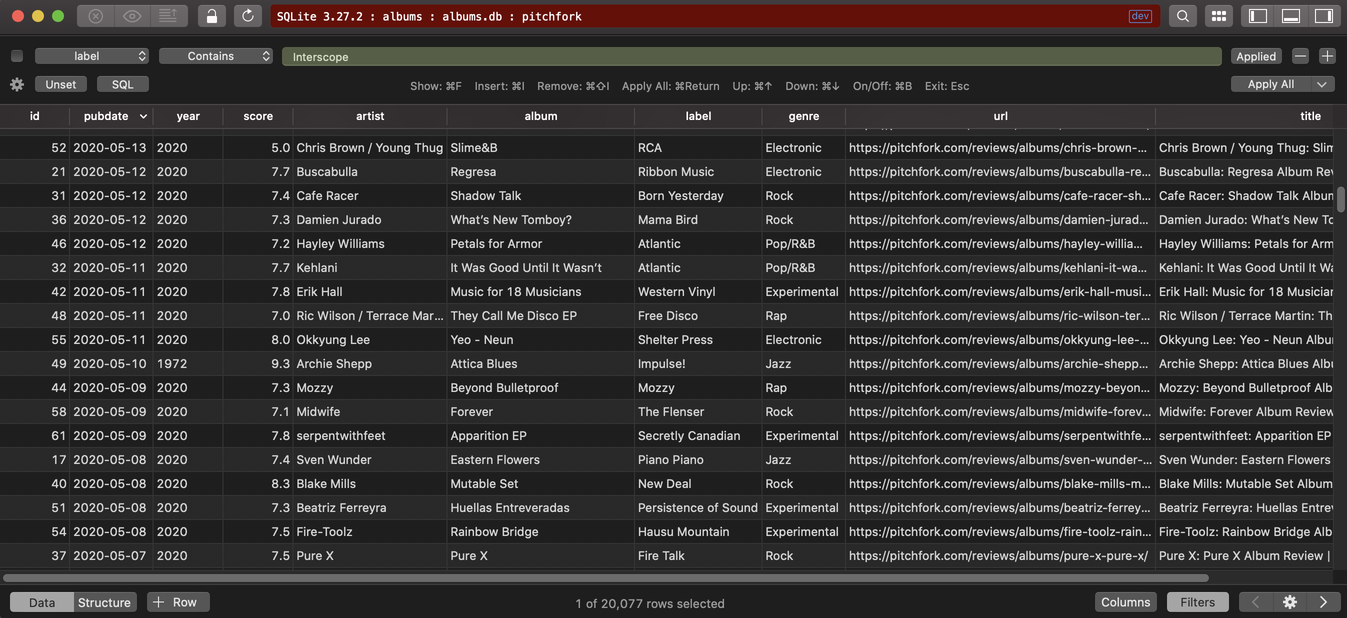Open the Columns button
This screenshot has width=1347, height=618.
(x=1126, y=602)
